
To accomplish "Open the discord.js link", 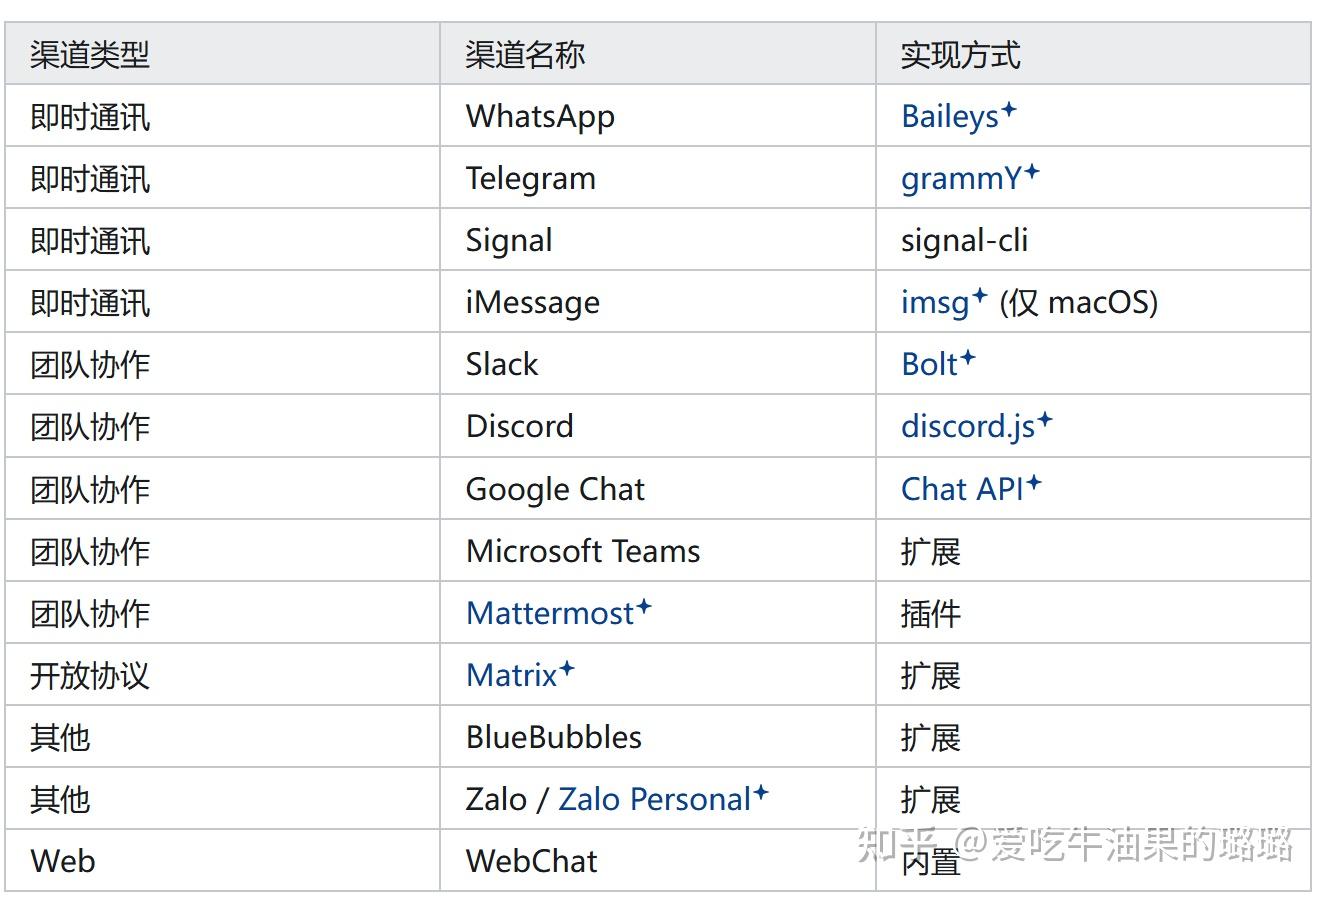I will (x=967, y=427).
